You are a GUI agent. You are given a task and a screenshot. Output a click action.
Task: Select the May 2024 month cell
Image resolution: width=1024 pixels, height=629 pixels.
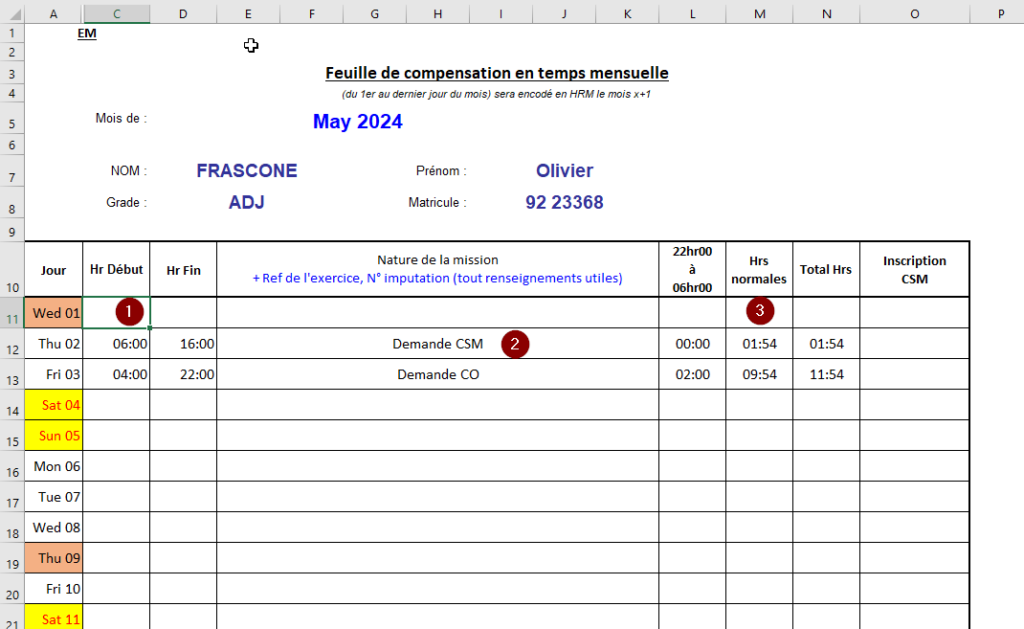(x=357, y=122)
